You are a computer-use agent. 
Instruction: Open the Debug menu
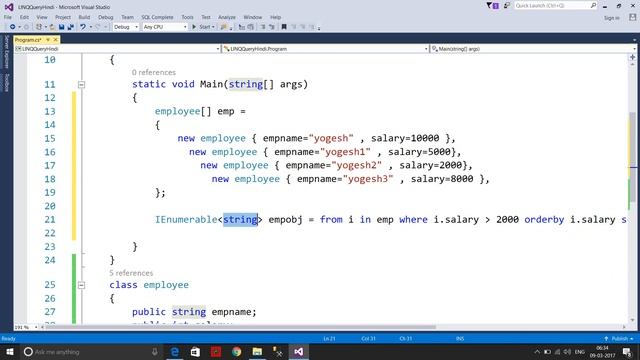tap(105, 17)
